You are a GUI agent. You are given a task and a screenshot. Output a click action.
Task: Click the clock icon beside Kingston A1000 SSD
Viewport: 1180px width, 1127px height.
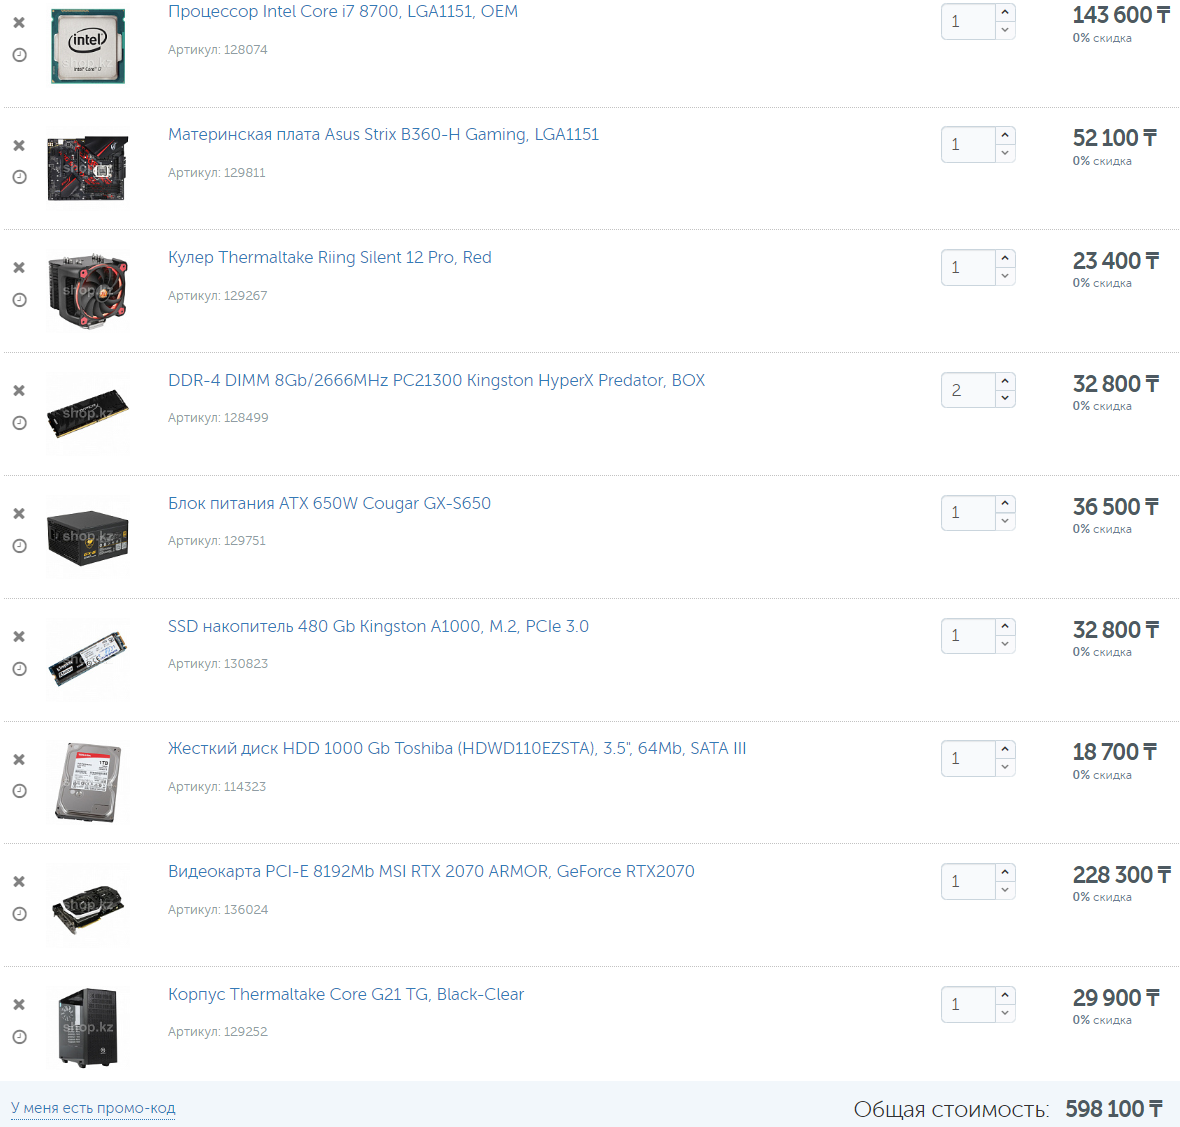click(x=20, y=669)
